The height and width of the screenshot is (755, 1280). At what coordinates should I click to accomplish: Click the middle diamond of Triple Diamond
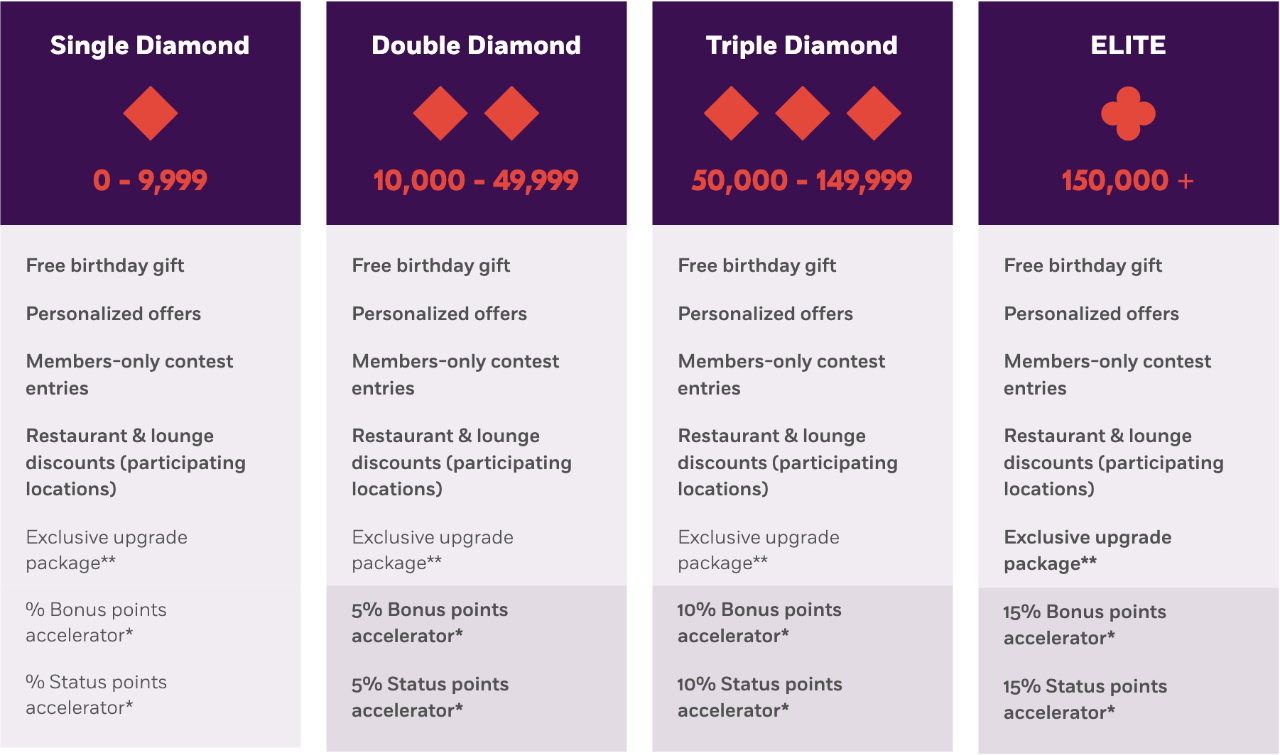[802, 112]
